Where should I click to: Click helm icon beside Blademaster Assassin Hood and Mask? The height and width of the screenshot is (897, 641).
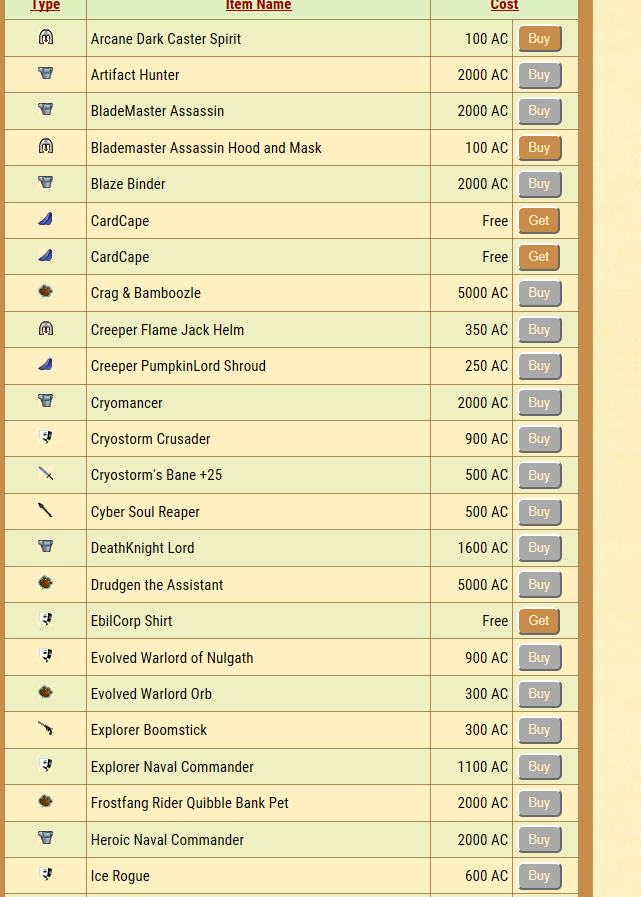click(46, 146)
